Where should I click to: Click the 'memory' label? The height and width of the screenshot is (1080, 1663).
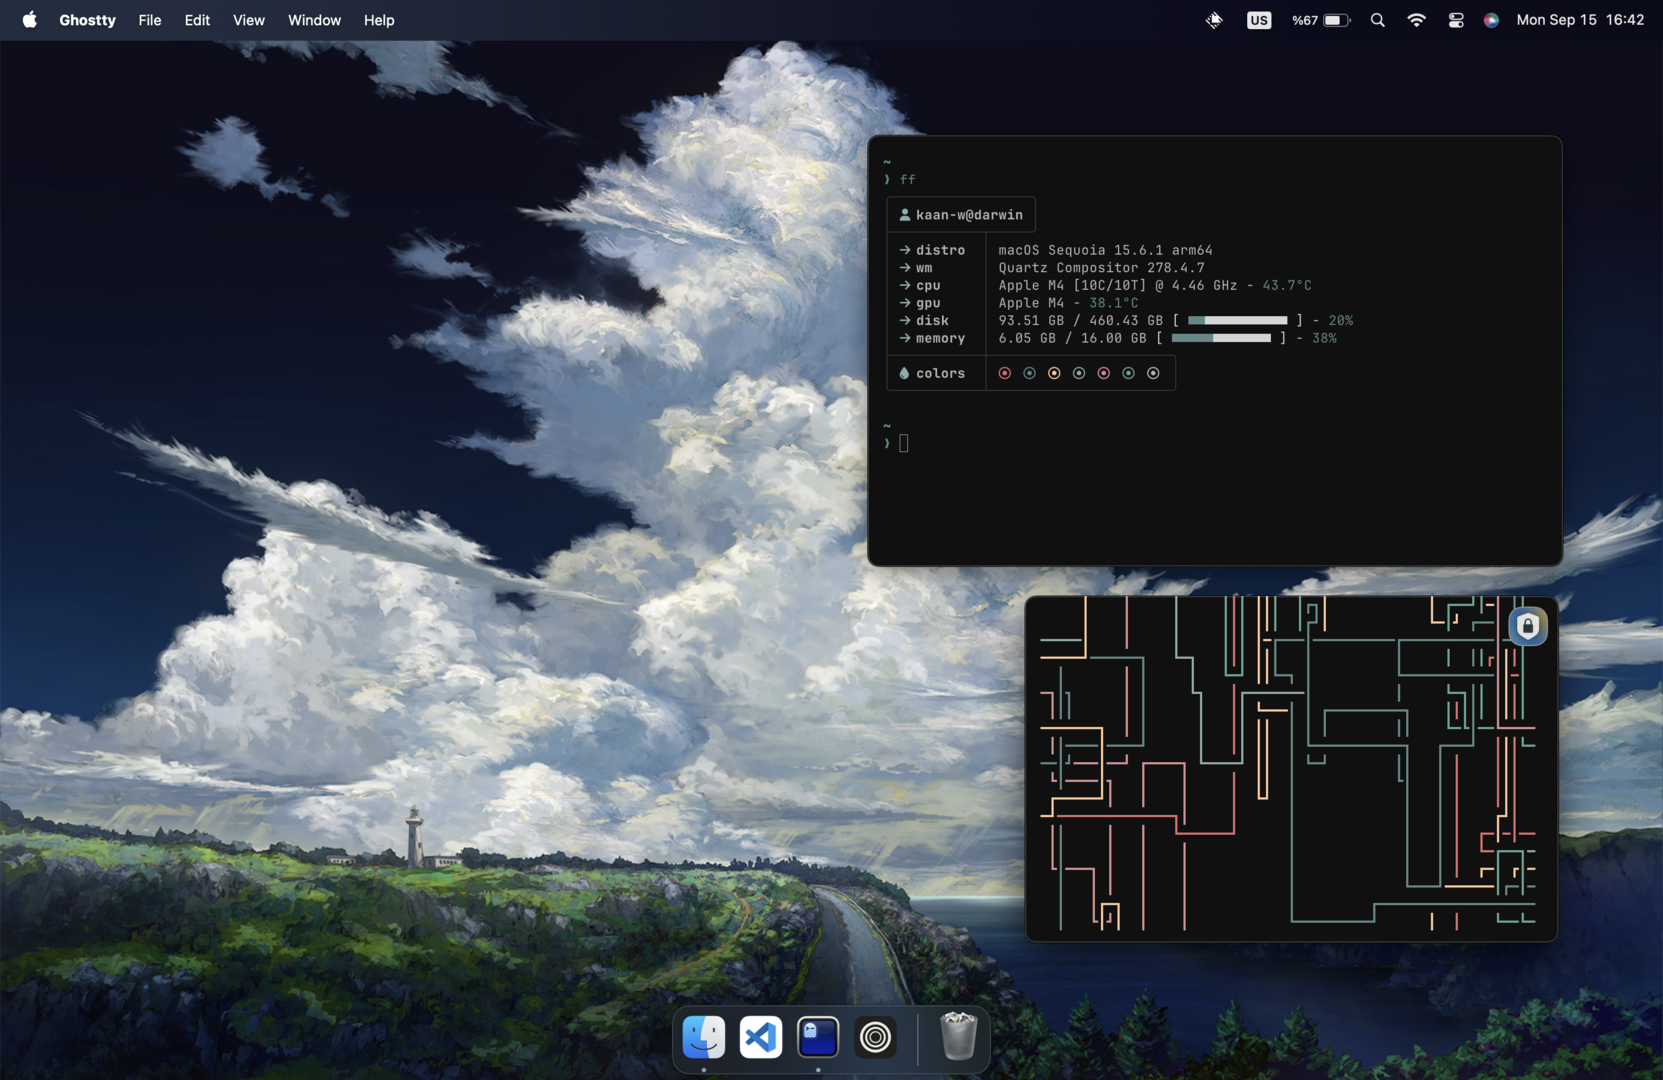click(x=940, y=338)
